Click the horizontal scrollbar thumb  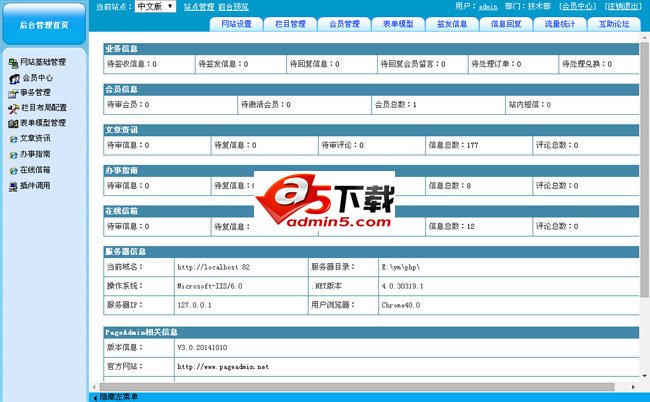357,387
